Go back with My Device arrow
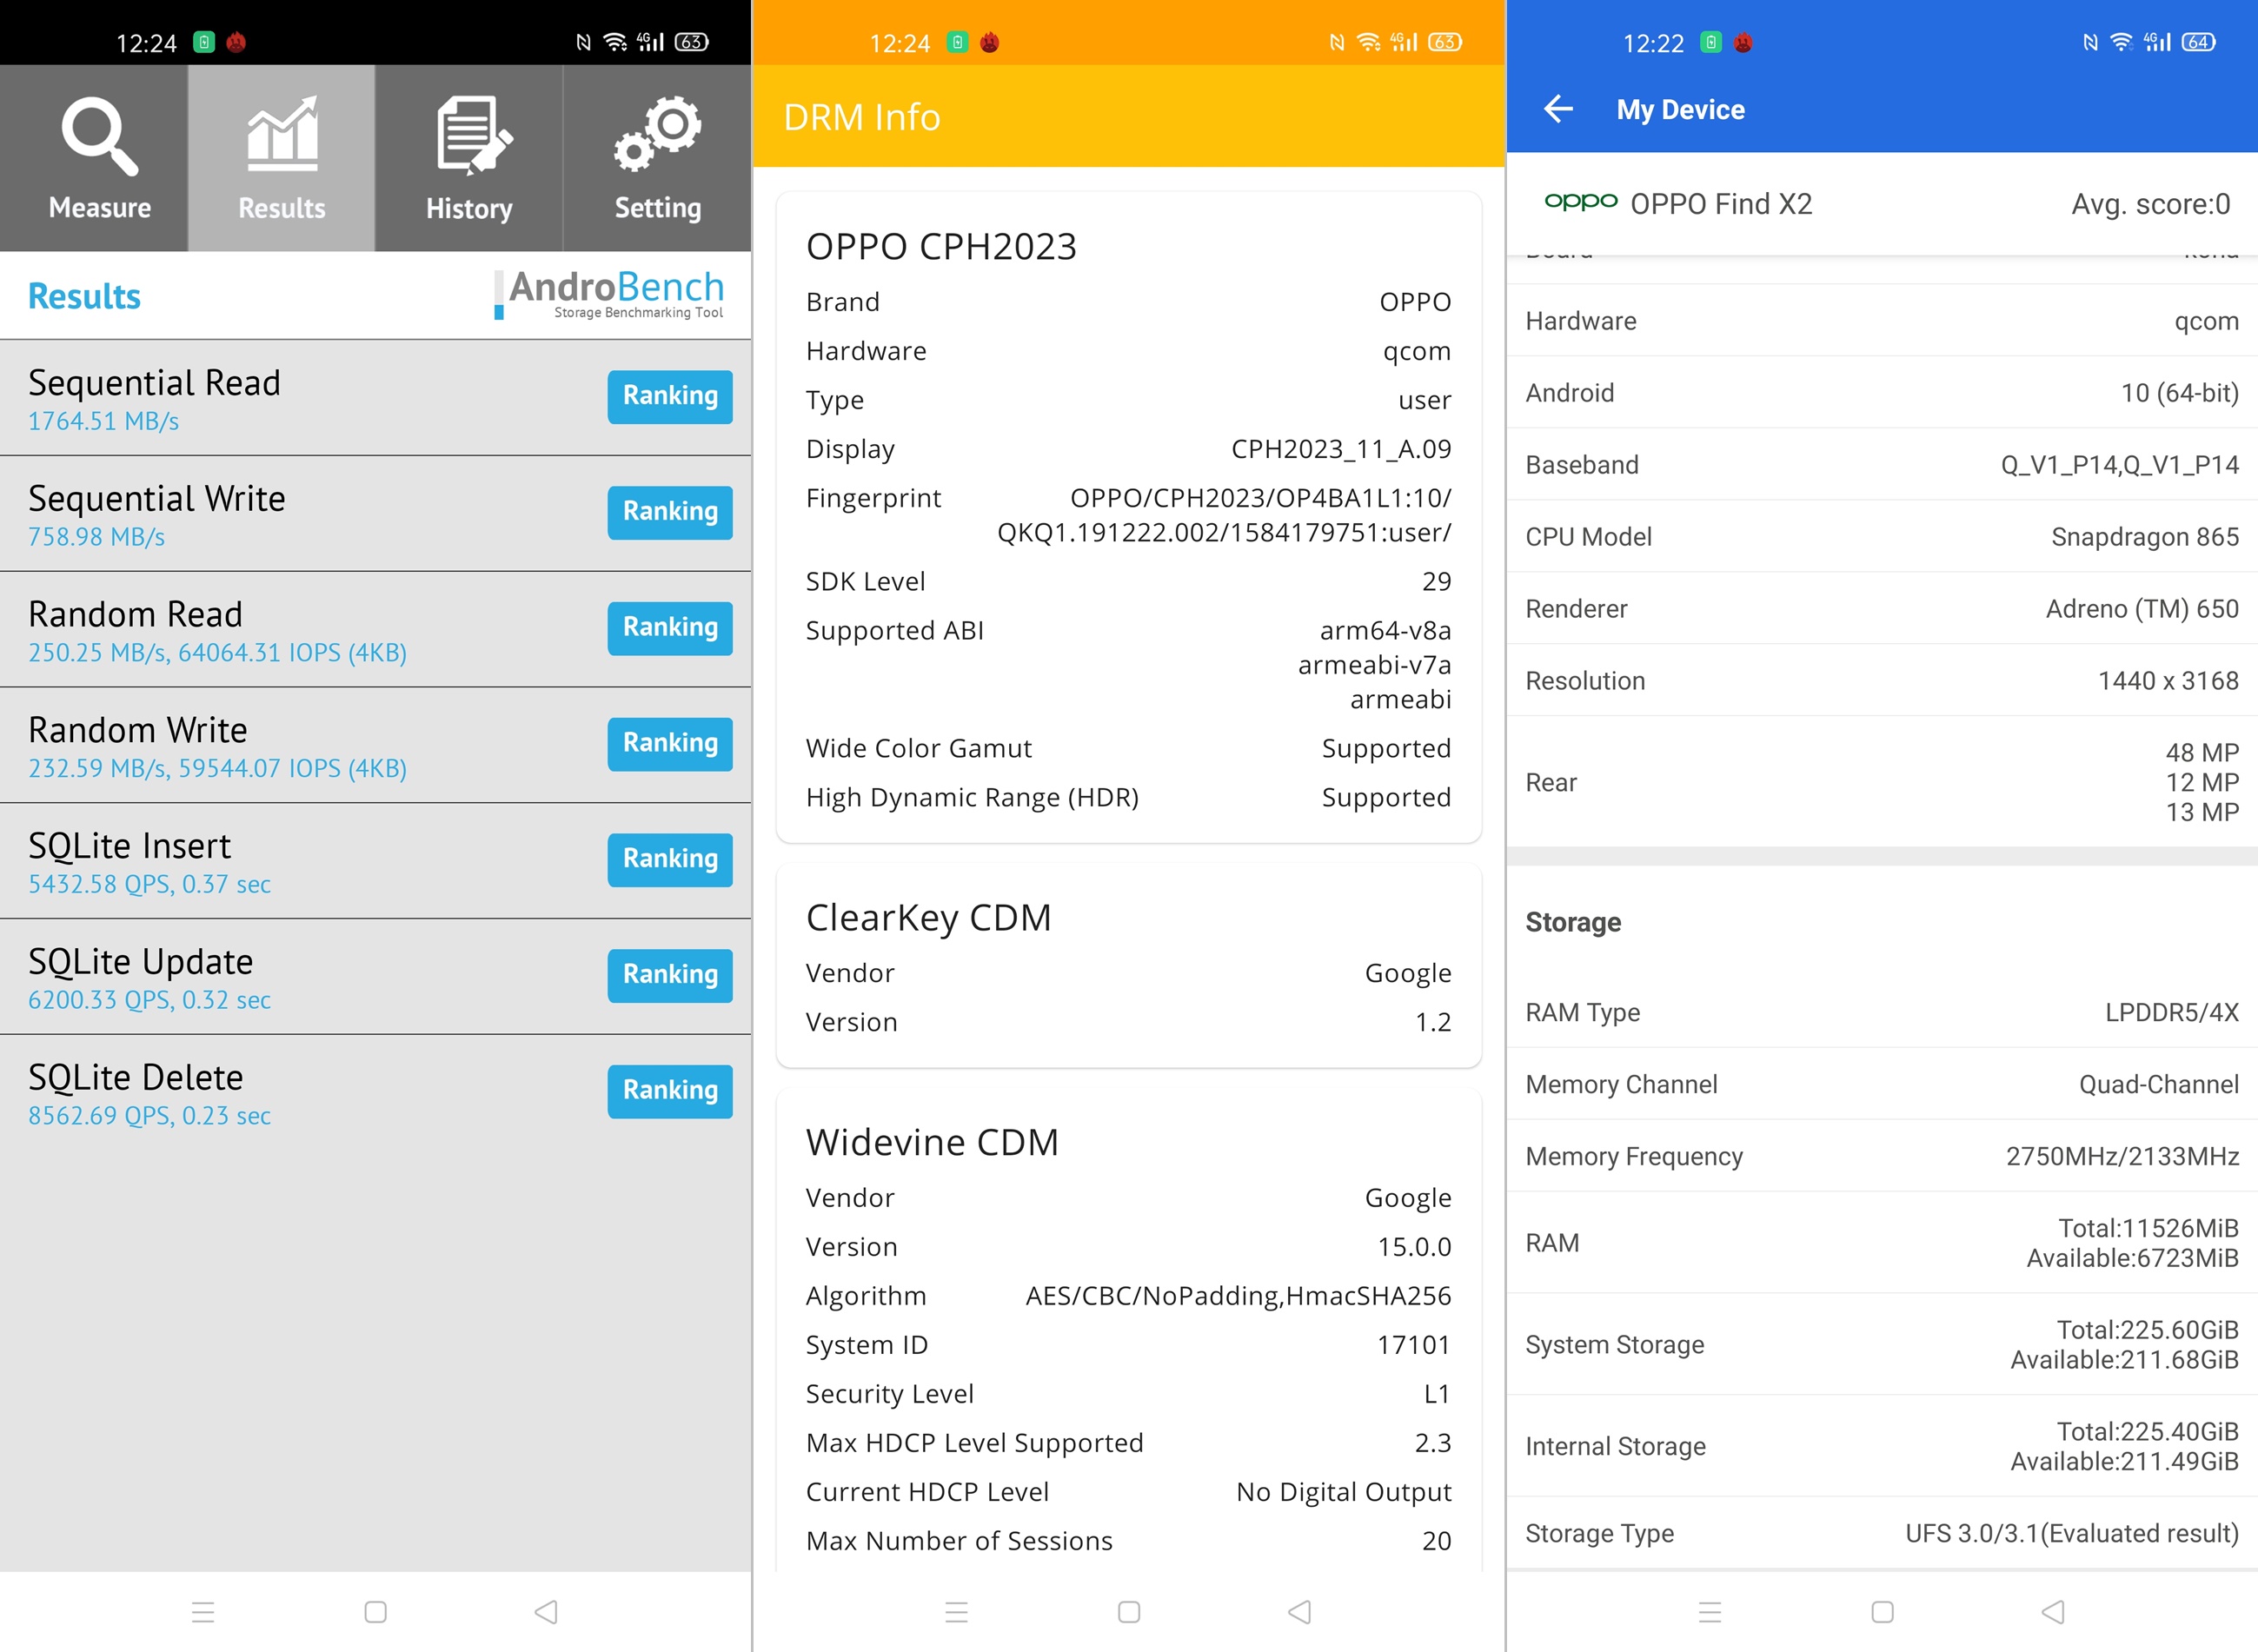Image resolution: width=2258 pixels, height=1652 pixels. coord(1558,109)
